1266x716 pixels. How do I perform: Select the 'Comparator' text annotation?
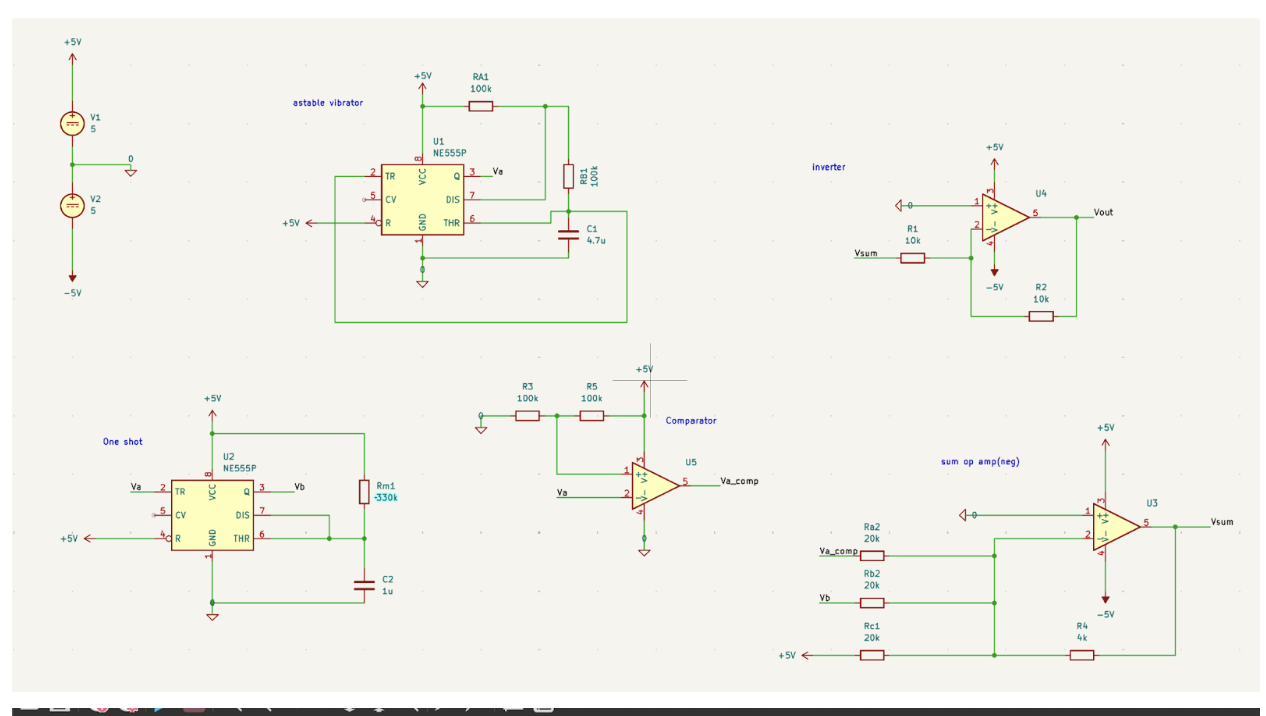point(689,420)
